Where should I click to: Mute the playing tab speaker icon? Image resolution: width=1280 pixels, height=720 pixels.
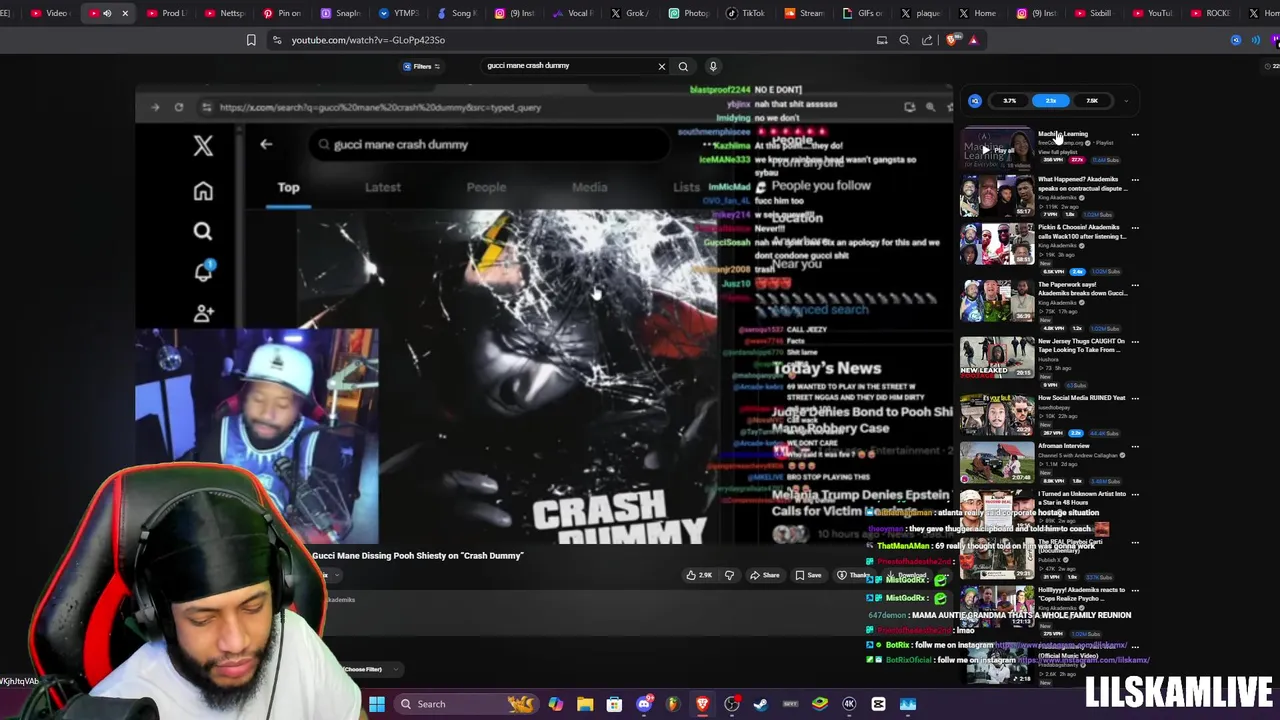[107, 13]
